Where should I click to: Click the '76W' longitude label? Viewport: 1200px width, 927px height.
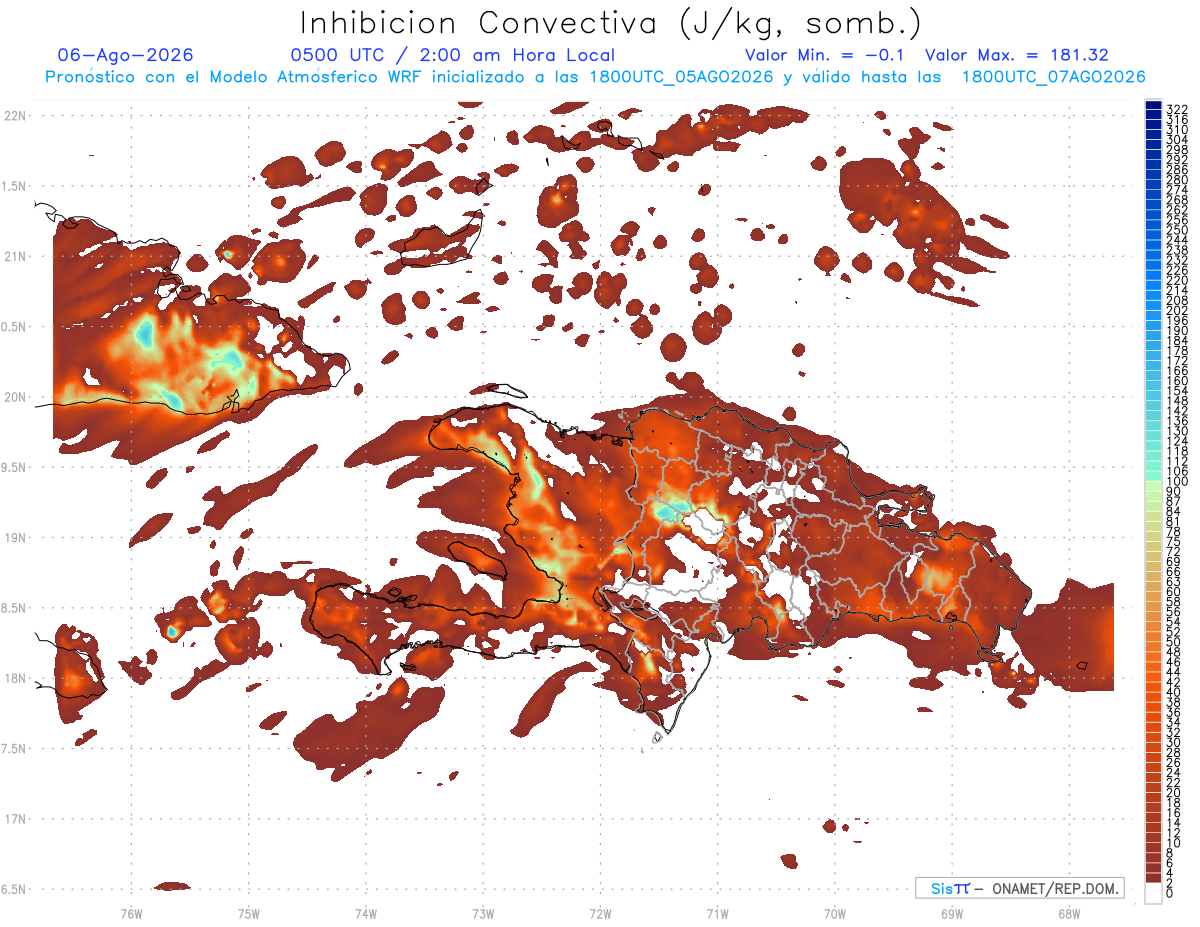(131, 913)
